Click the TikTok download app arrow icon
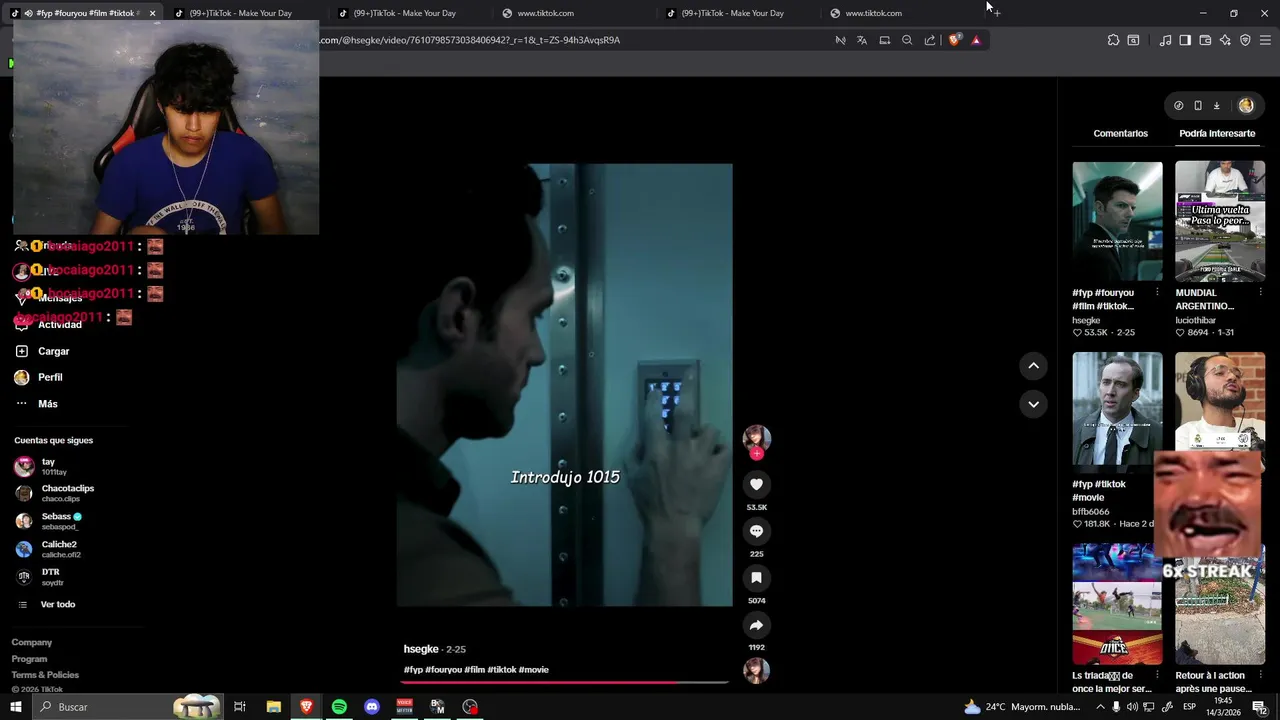Viewport: 1280px width, 720px height. click(x=1216, y=105)
